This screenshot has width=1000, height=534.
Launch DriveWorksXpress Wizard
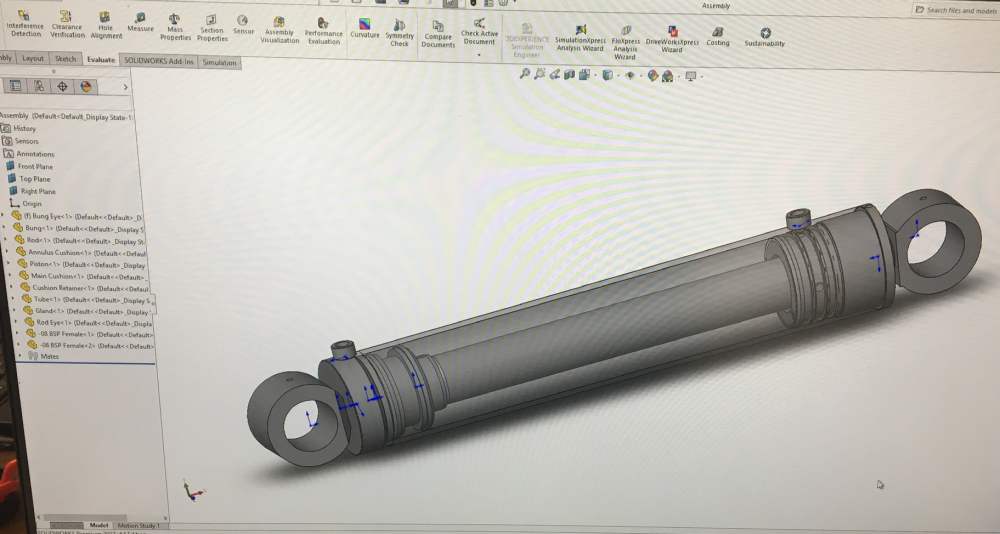tap(672, 40)
